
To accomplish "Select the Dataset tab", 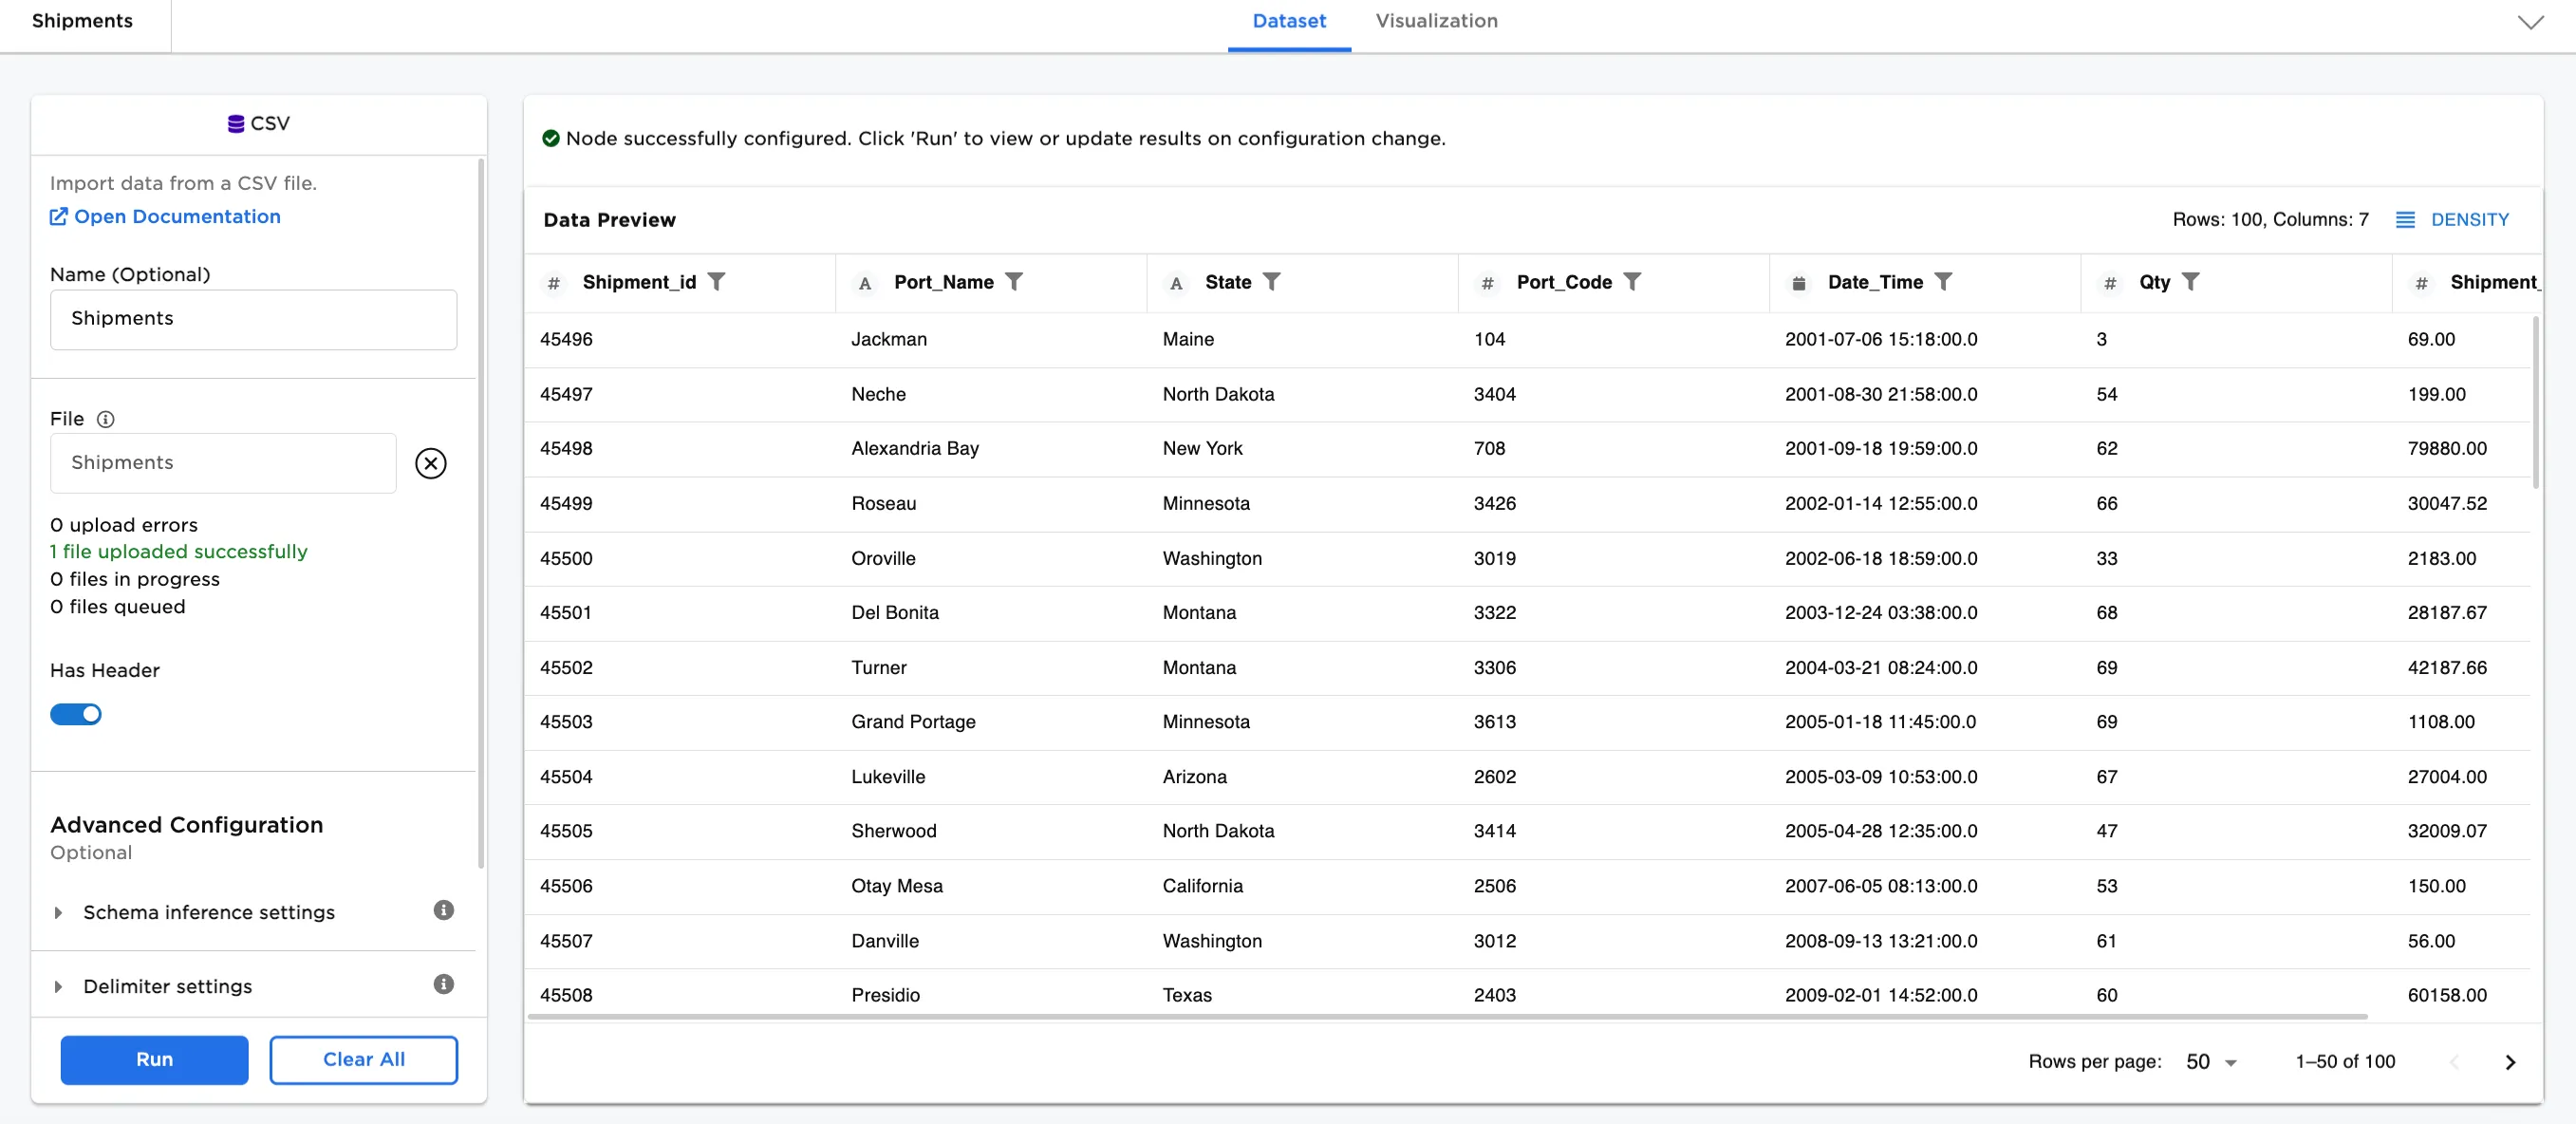I will click(1288, 20).
